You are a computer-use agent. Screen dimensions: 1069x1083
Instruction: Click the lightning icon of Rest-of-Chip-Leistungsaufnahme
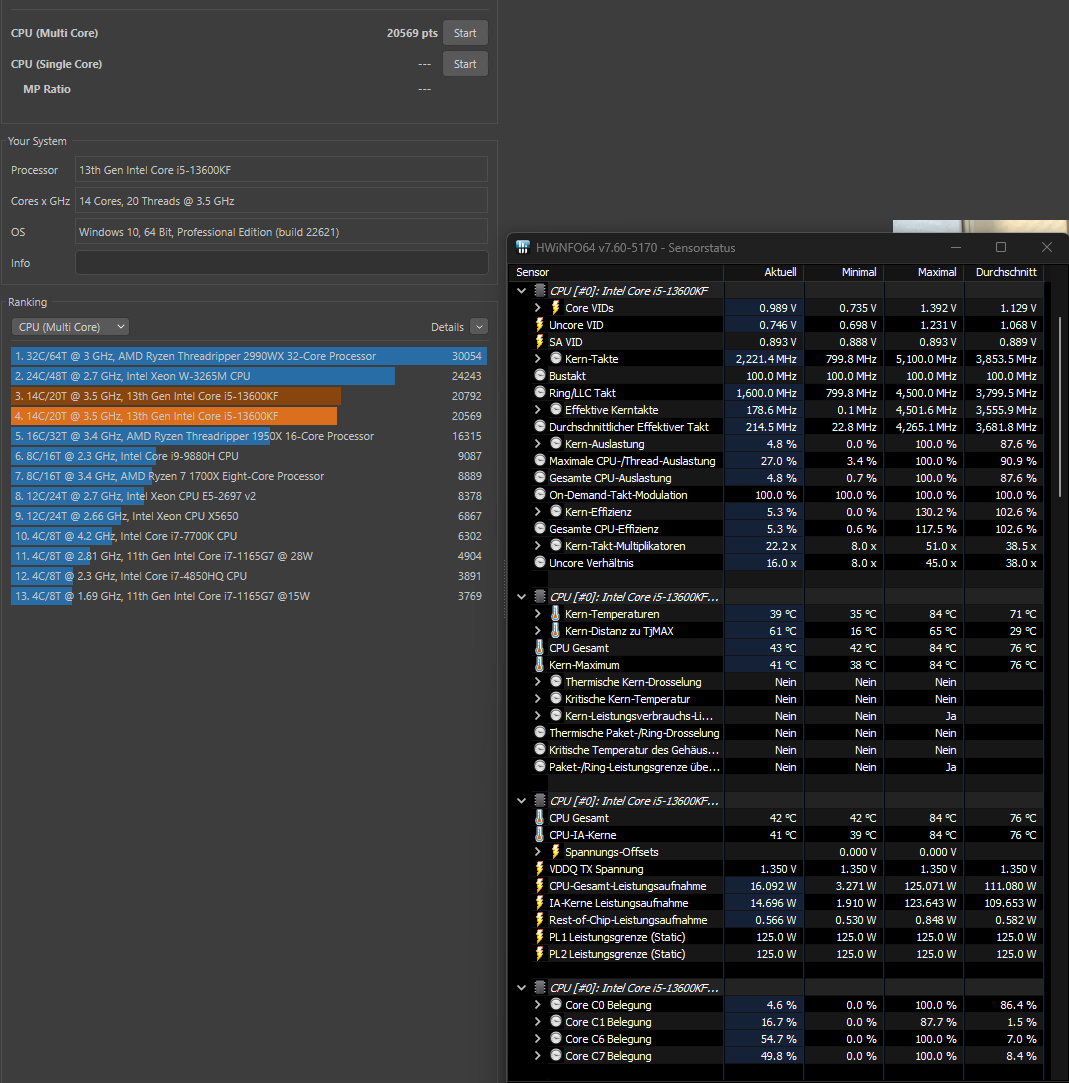click(540, 920)
